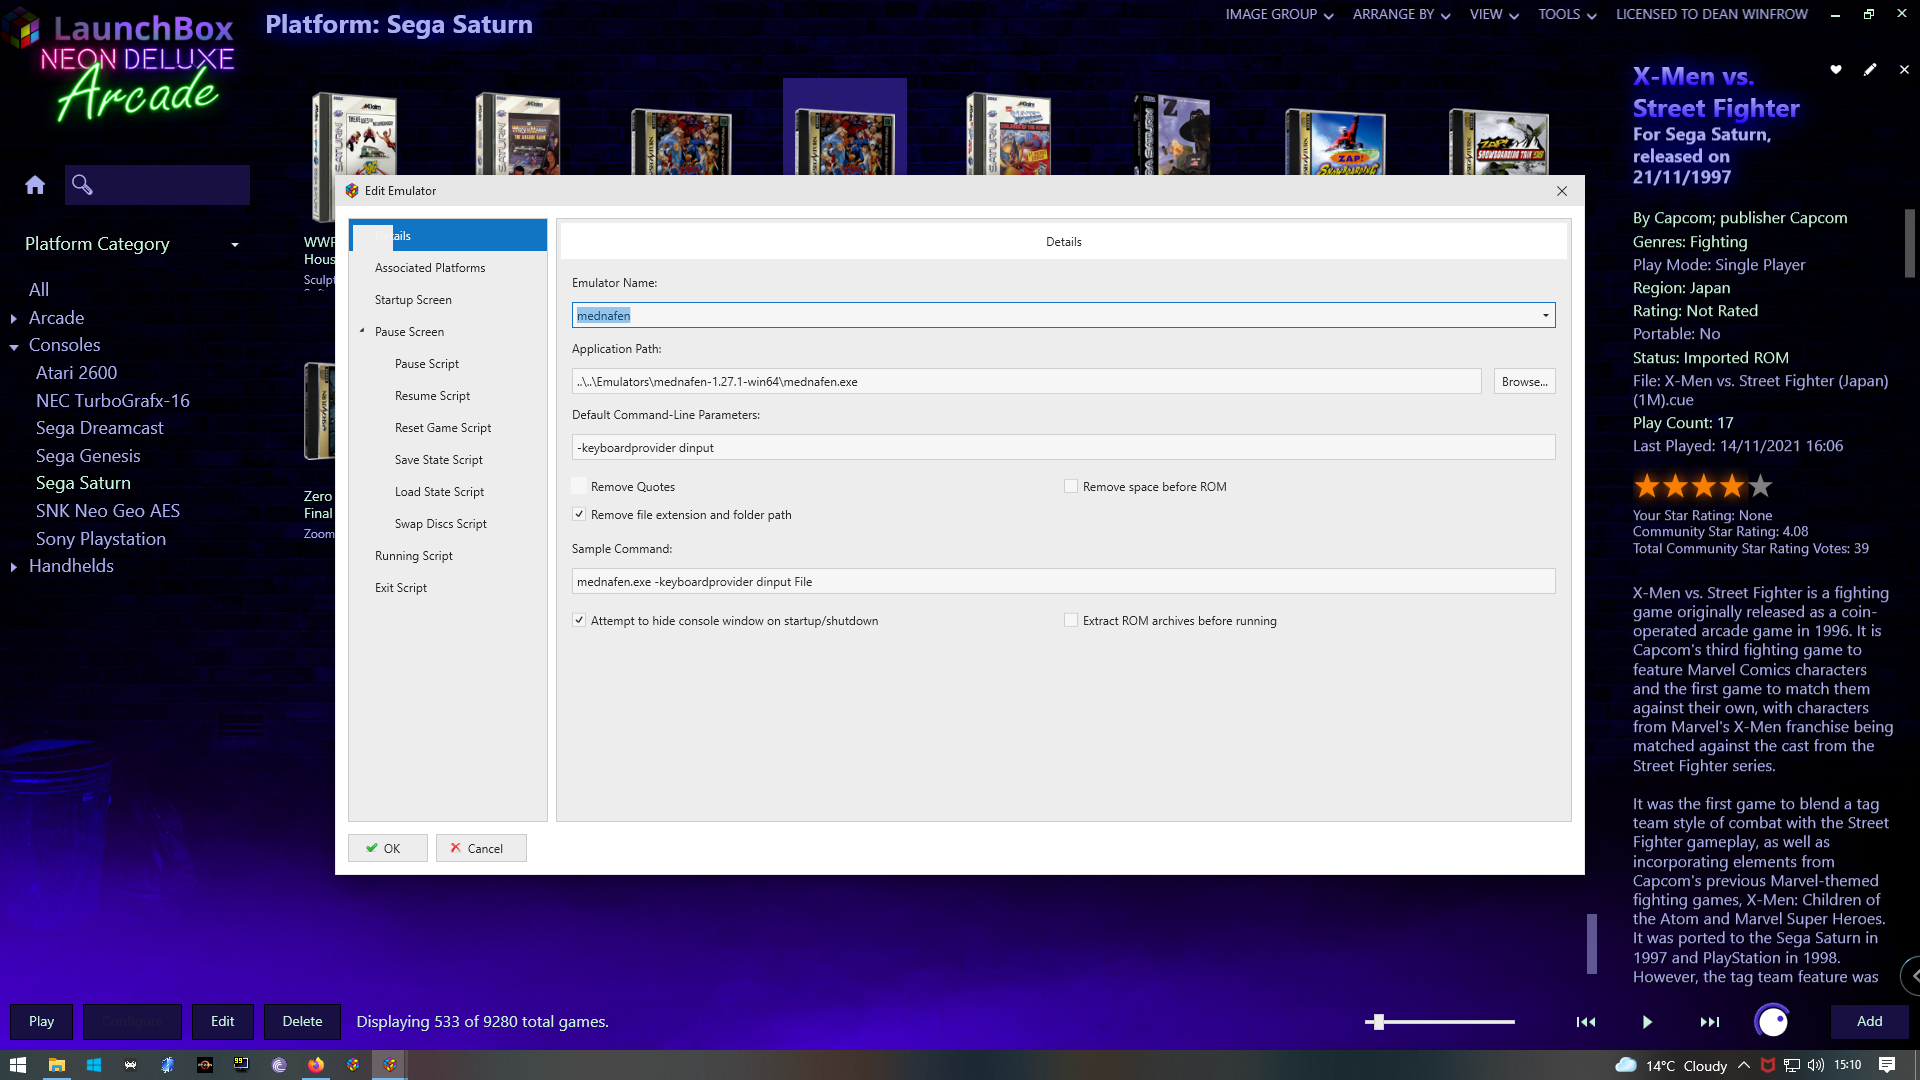
Task: Edit game details with pencil icon
Action: coord(1870,70)
